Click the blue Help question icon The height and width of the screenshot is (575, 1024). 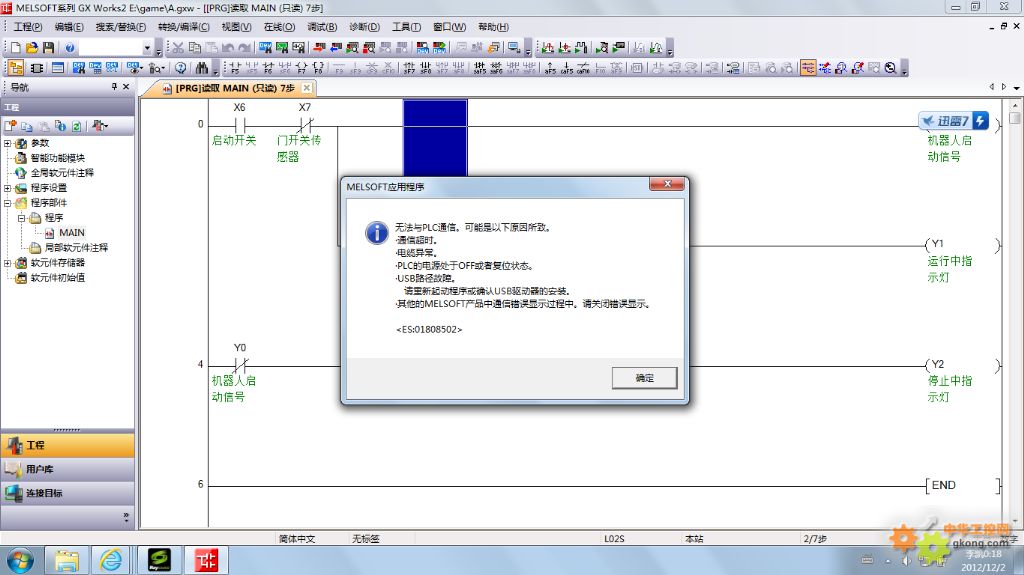click(x=70, y=48)
